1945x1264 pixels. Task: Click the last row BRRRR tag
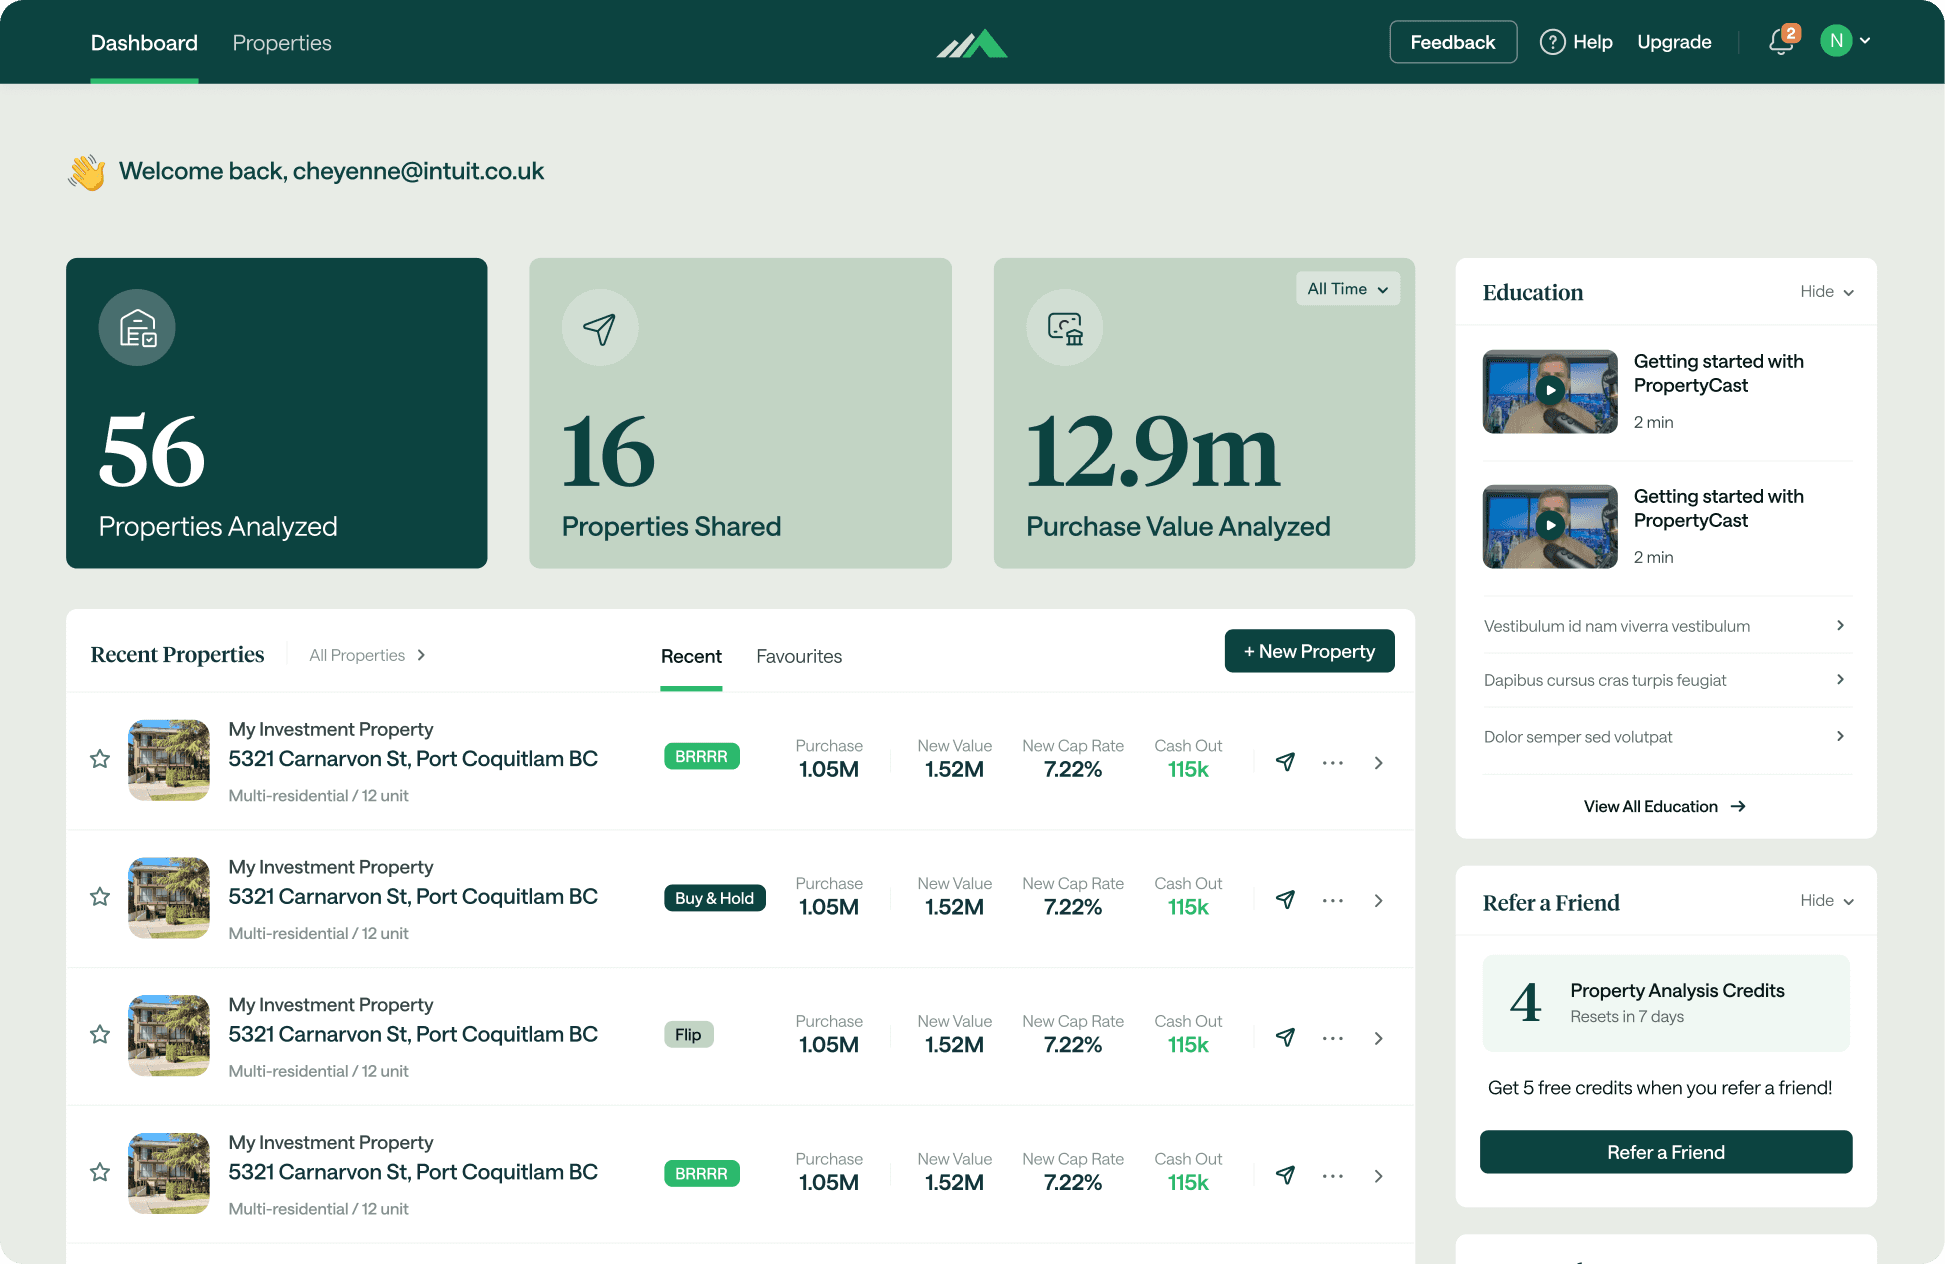click(x=702, y=1174)
